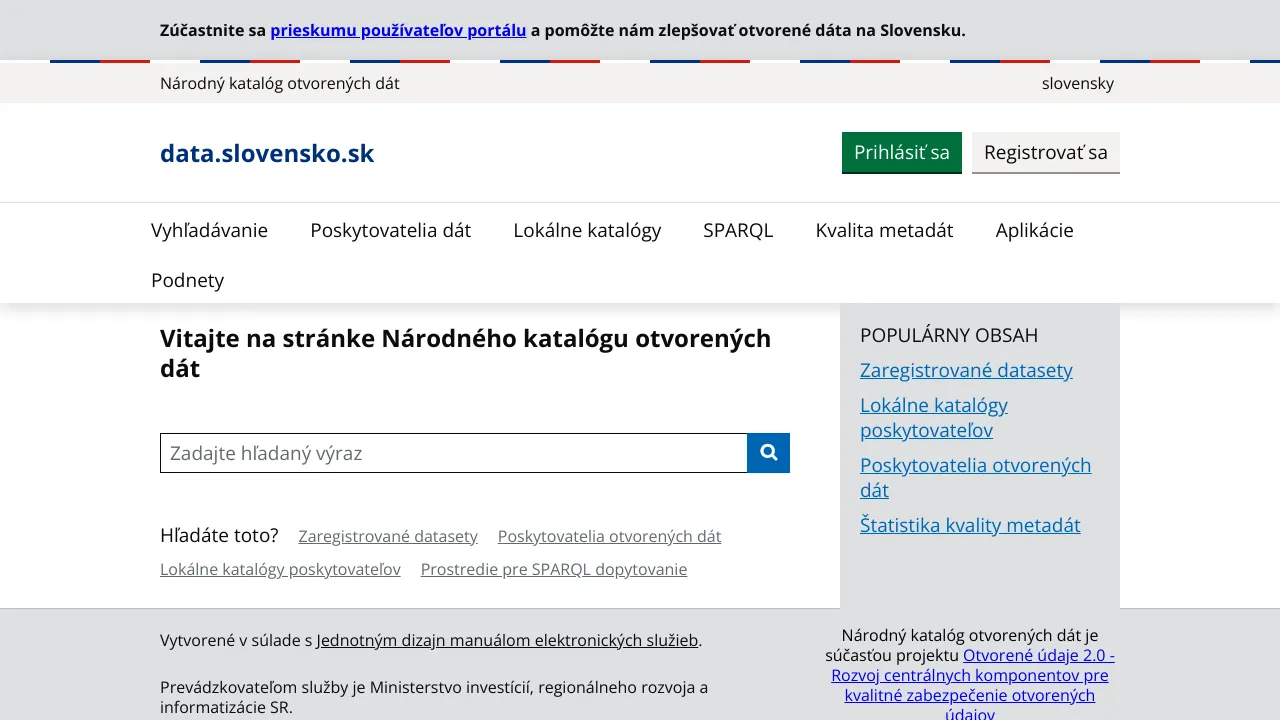Open the Aplikácie navigation item
This screenshot has width=1280, height=720.
click(1034, 230)
